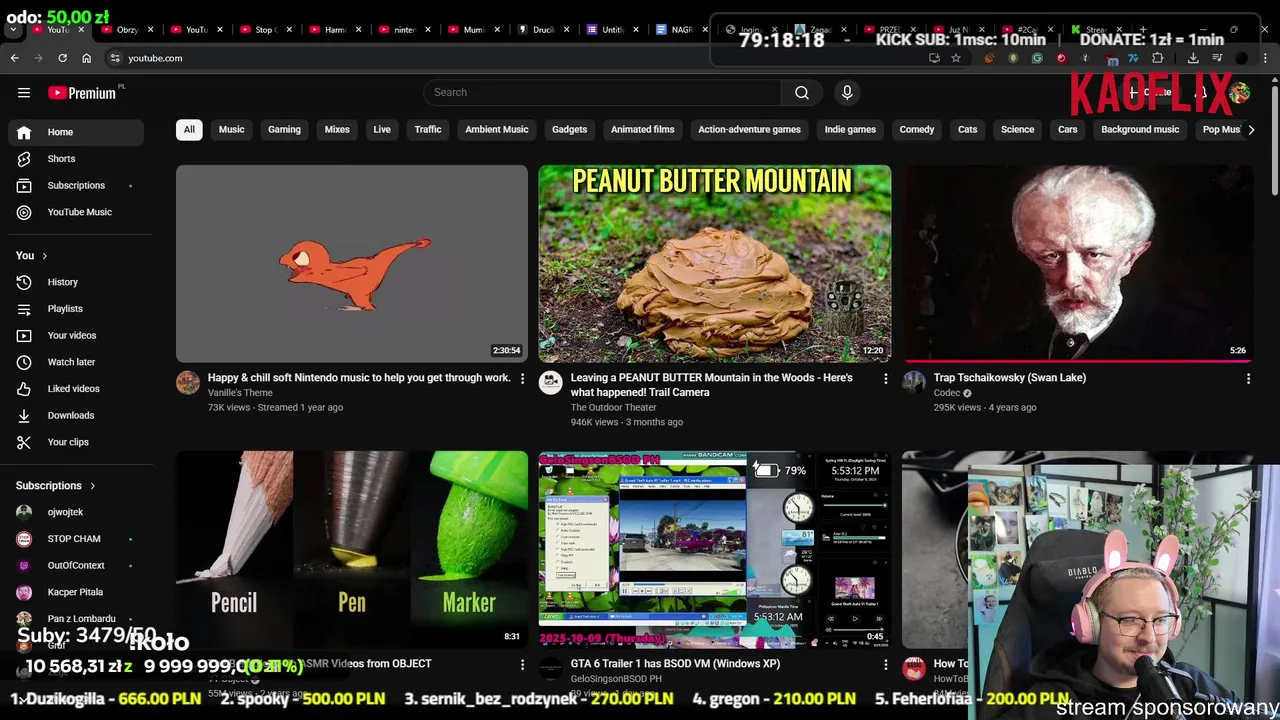
Task: Select the Cats filter chip
Action: coord(967,129)
